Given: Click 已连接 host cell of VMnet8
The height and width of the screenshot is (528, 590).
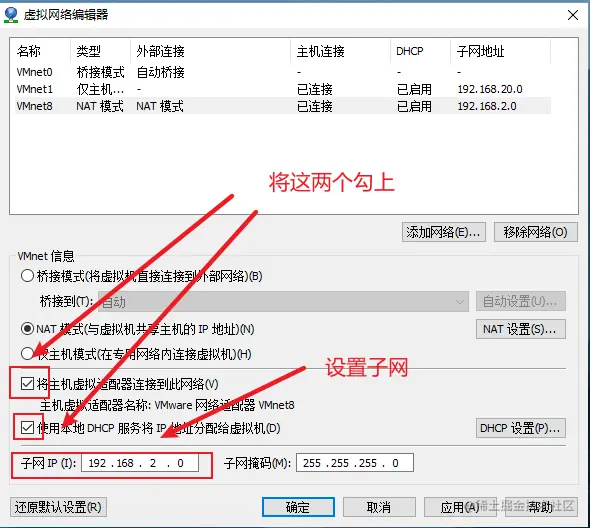Looking at the screenshot, I should point(315,106).
